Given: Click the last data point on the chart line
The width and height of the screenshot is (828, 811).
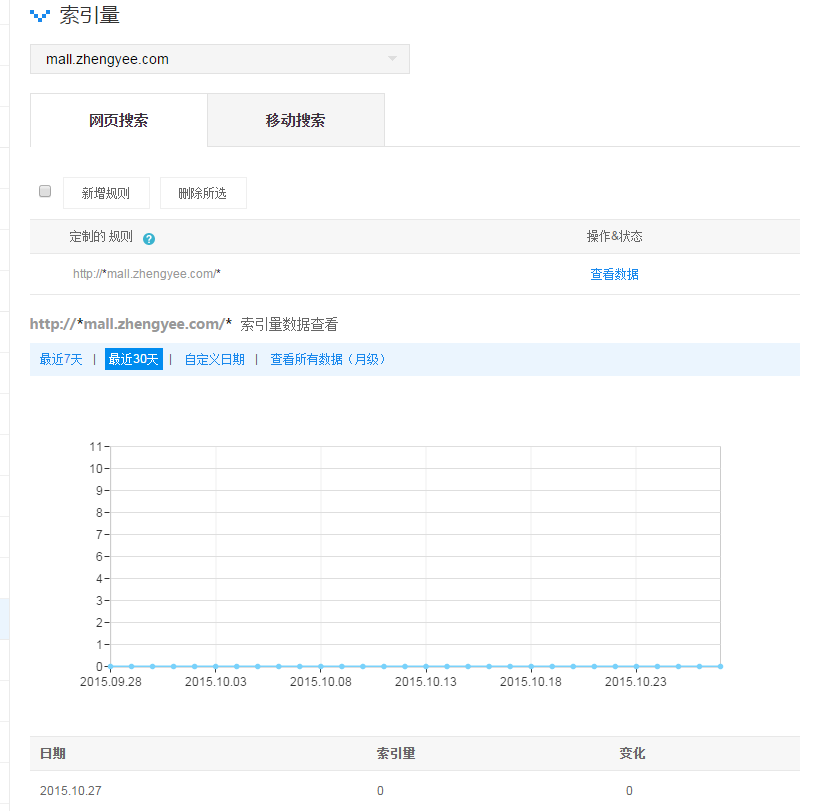Looking at the screenshot, I should 720,666.
